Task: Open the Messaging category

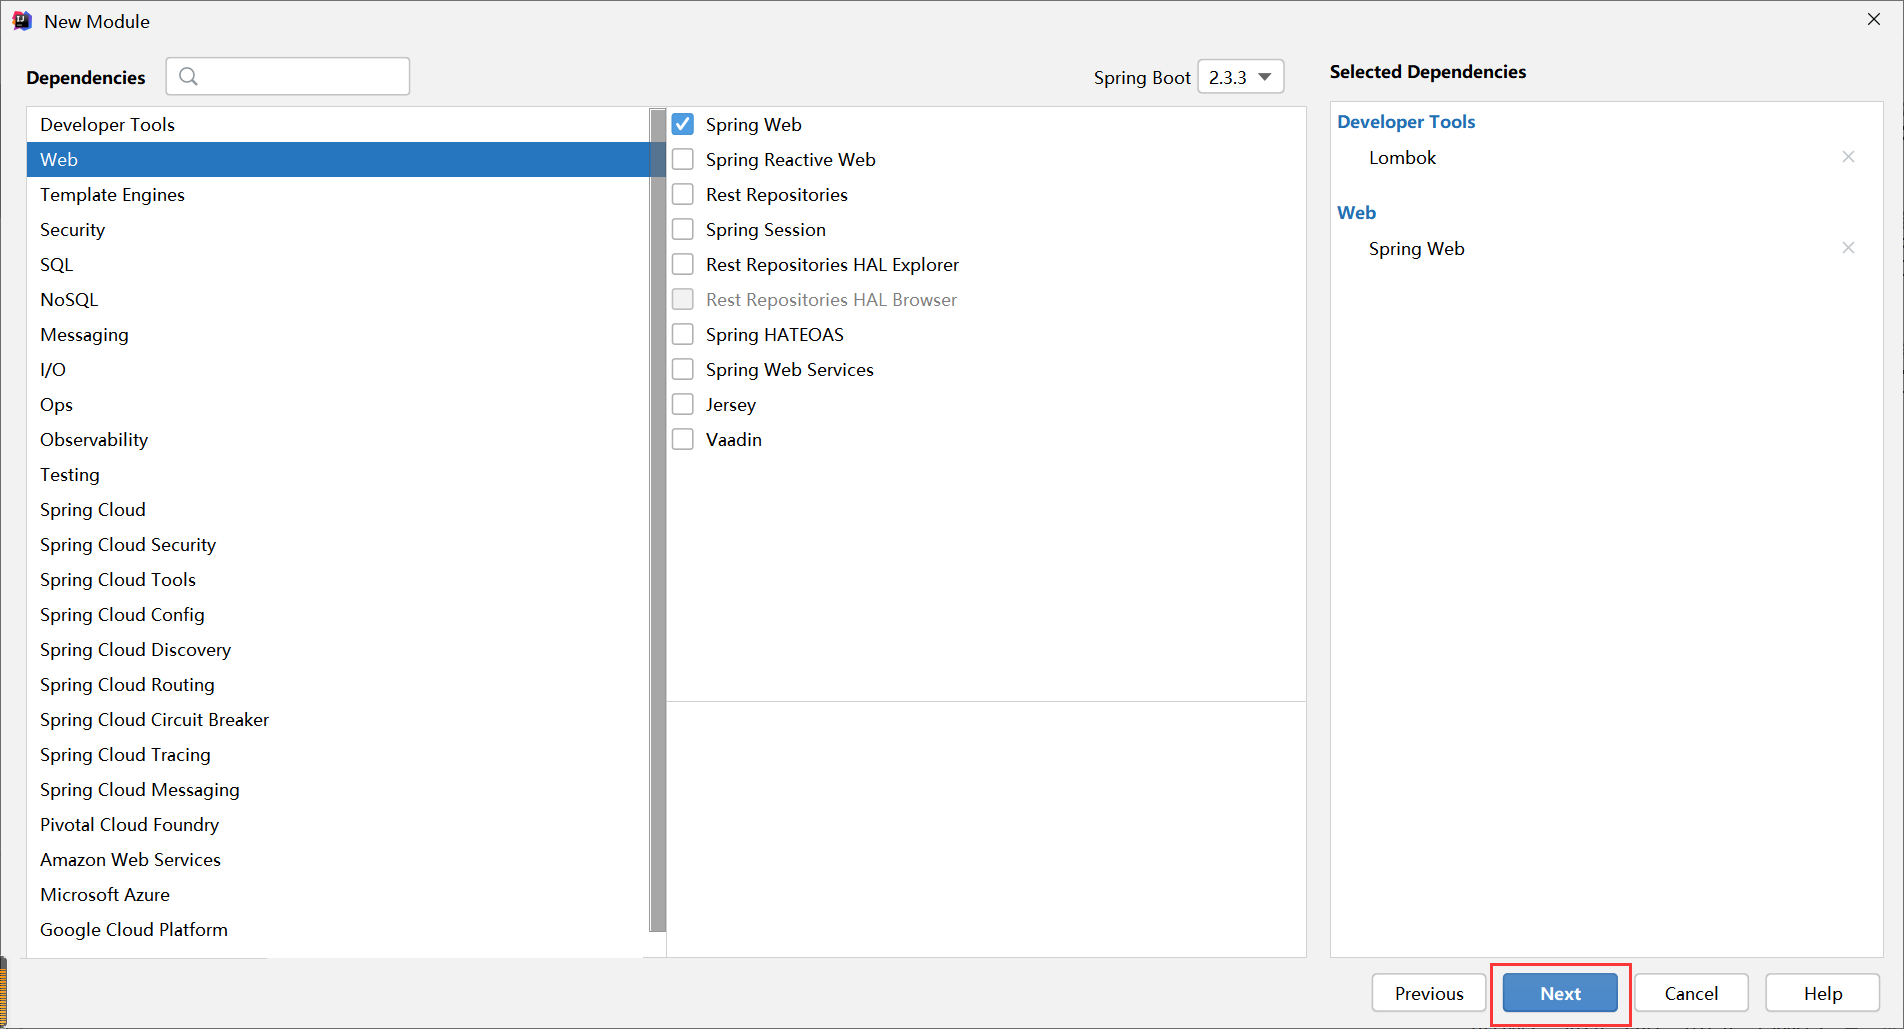Action: click(x=338, y=334)
